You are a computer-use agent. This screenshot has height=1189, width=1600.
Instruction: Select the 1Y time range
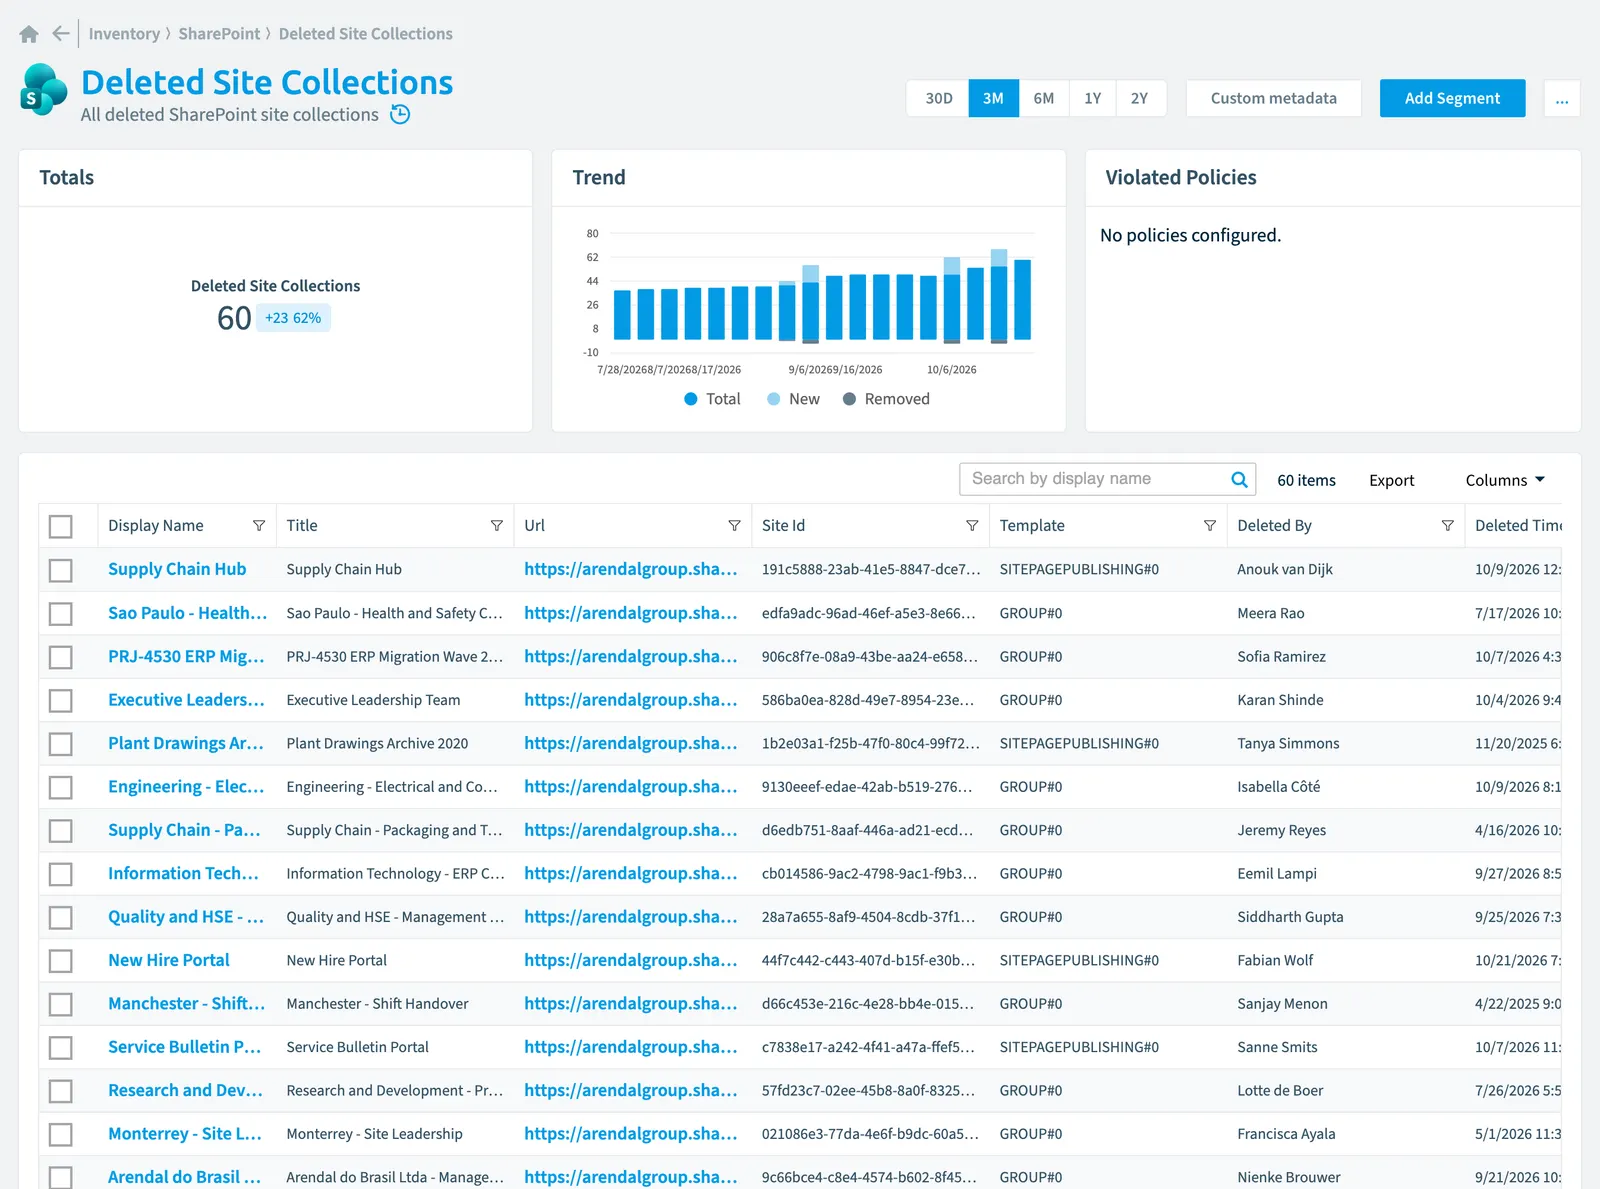pos(1093,99)
